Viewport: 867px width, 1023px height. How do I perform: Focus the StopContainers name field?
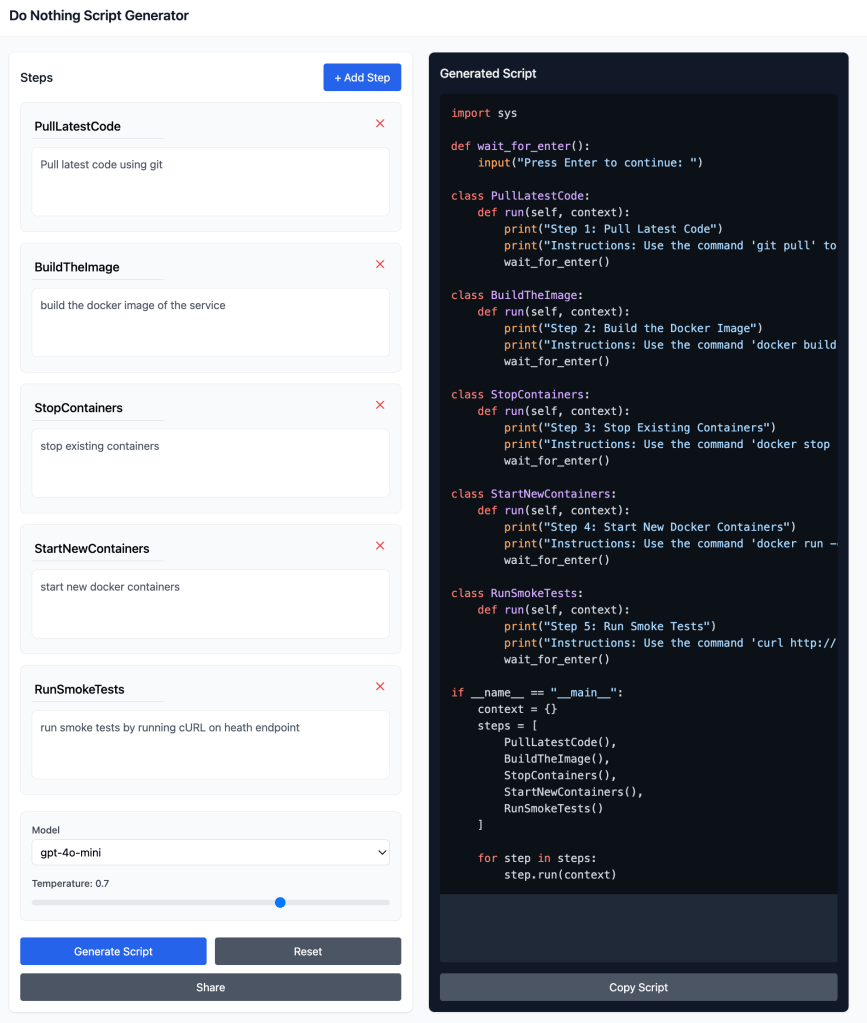tap(97, 408)
